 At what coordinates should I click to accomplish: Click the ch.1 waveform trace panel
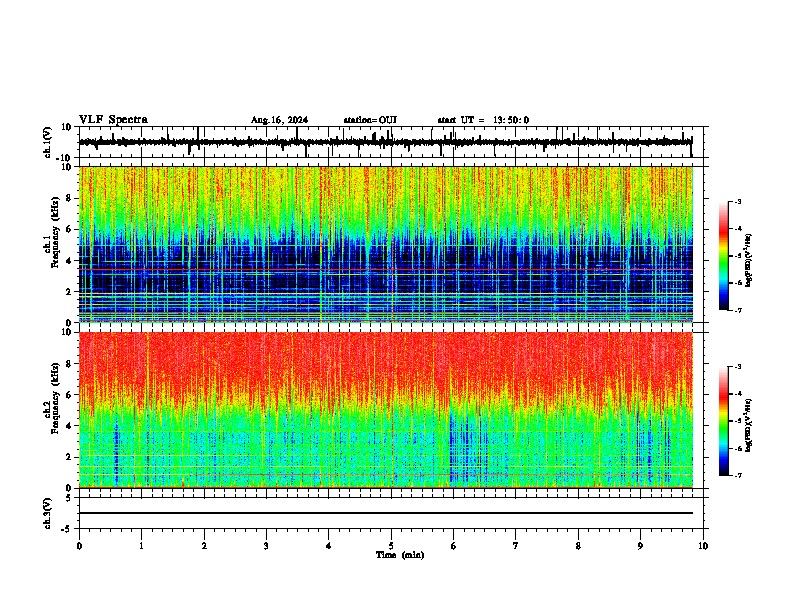[390, 142]
